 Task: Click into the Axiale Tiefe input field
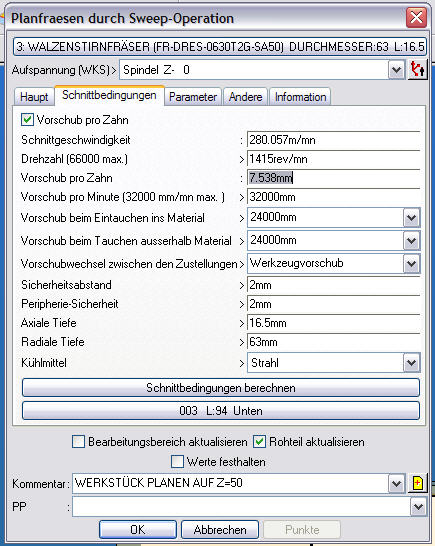333,323
